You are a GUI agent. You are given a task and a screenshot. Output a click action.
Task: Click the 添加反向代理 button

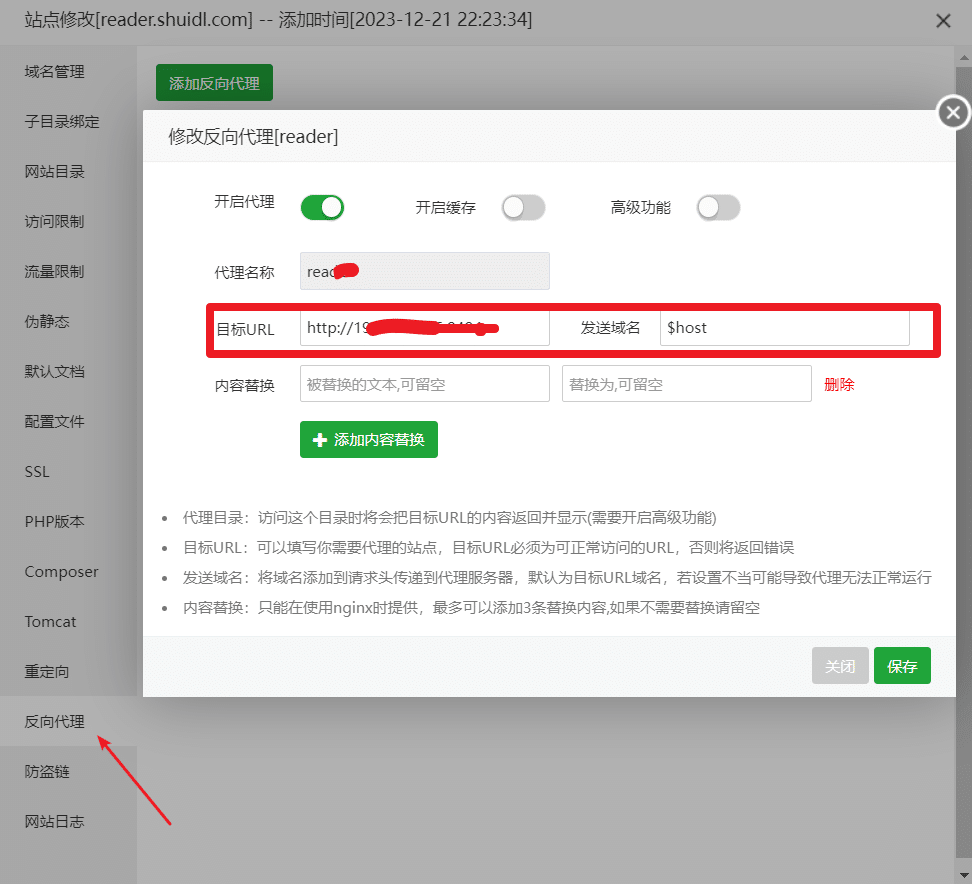tap(214, 82)
